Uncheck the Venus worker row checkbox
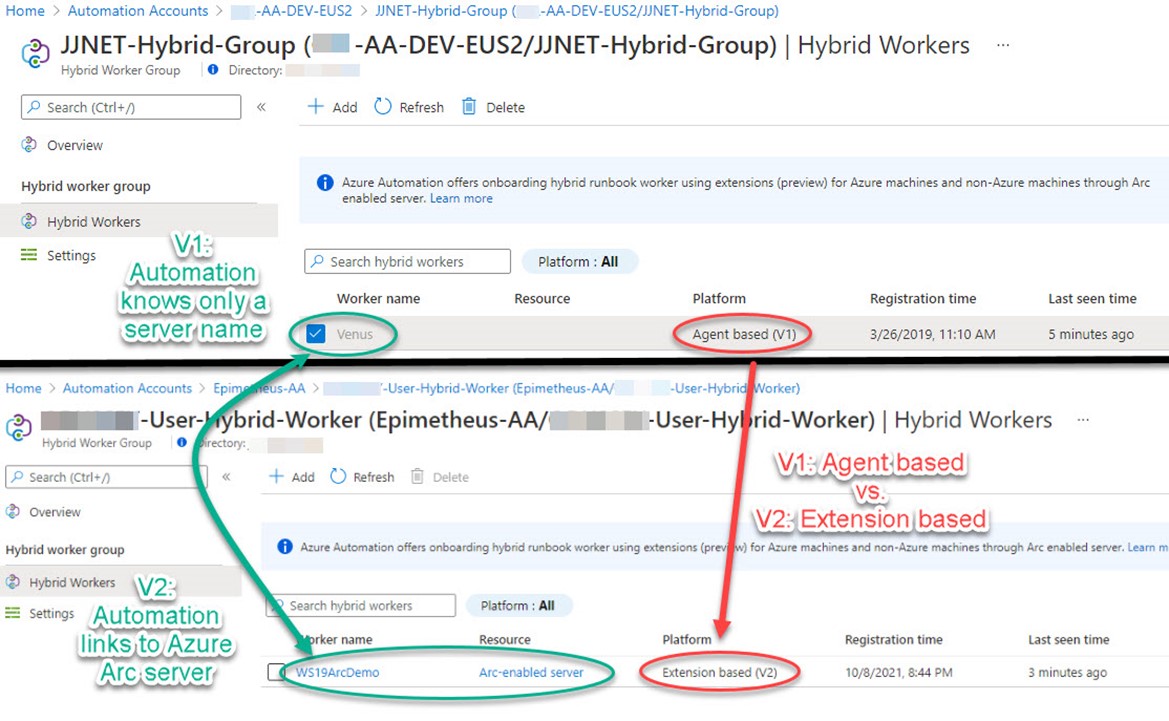 pos(315,333)
